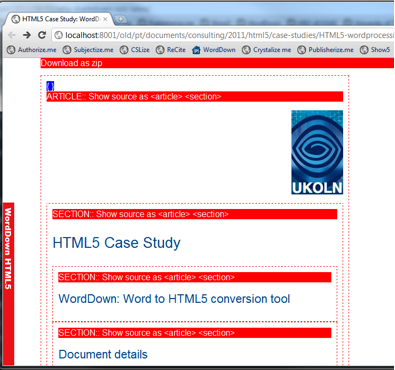The image size is (395, 370).
Task: Click the ReCite bookmark globe icon
Action: (x=160, y=50)
